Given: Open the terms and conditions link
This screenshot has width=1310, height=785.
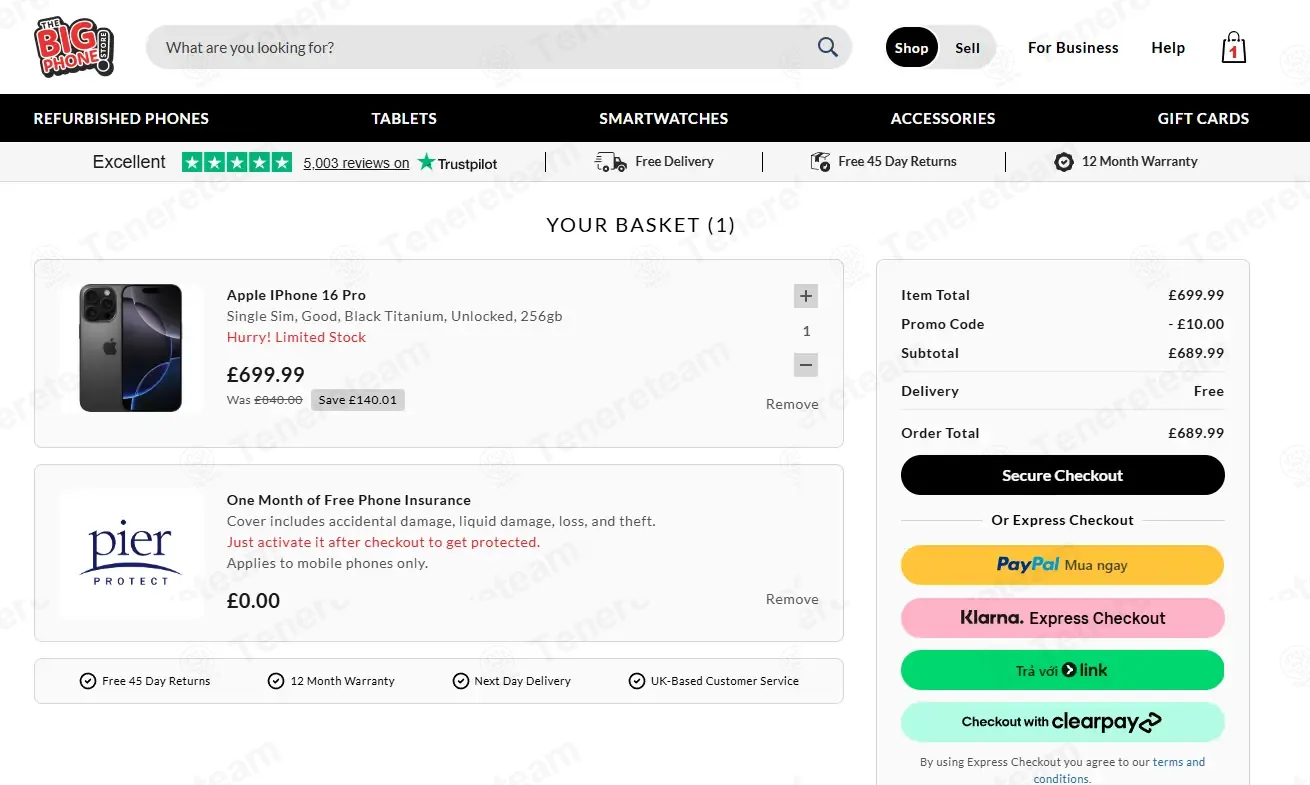Looking at the screenshot, I should [x=1119, y=770].
